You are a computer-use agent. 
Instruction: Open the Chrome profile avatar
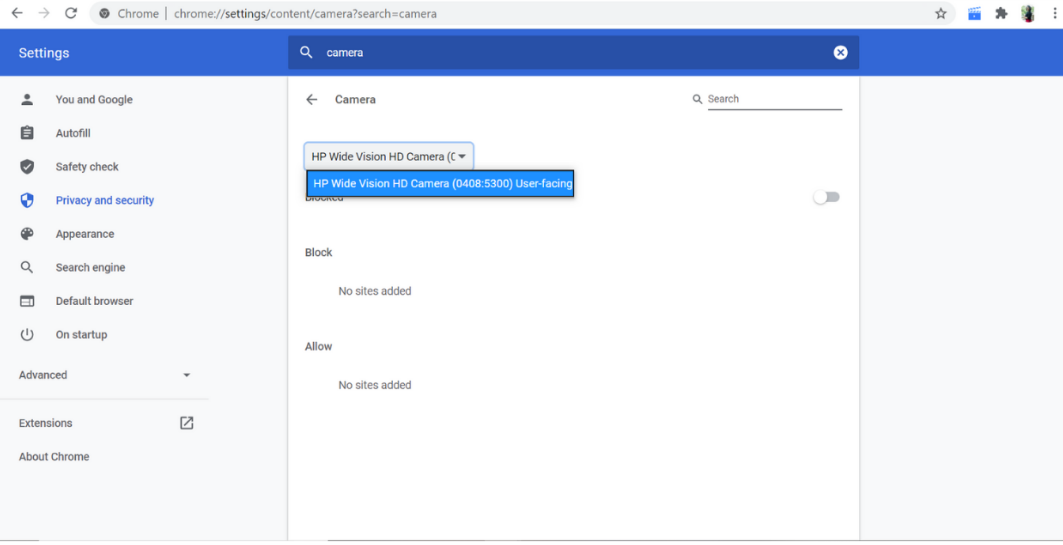click(1028, 14)
